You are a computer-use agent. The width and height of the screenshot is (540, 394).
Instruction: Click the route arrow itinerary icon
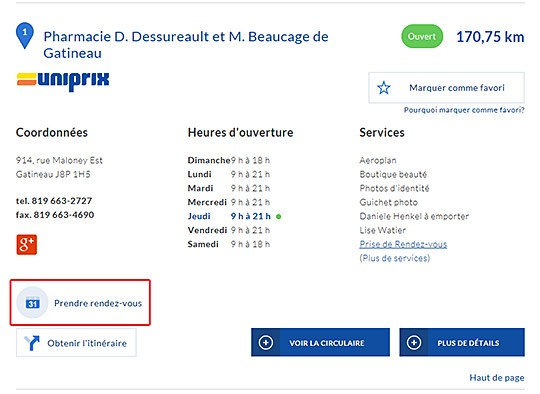click(32, 343)
